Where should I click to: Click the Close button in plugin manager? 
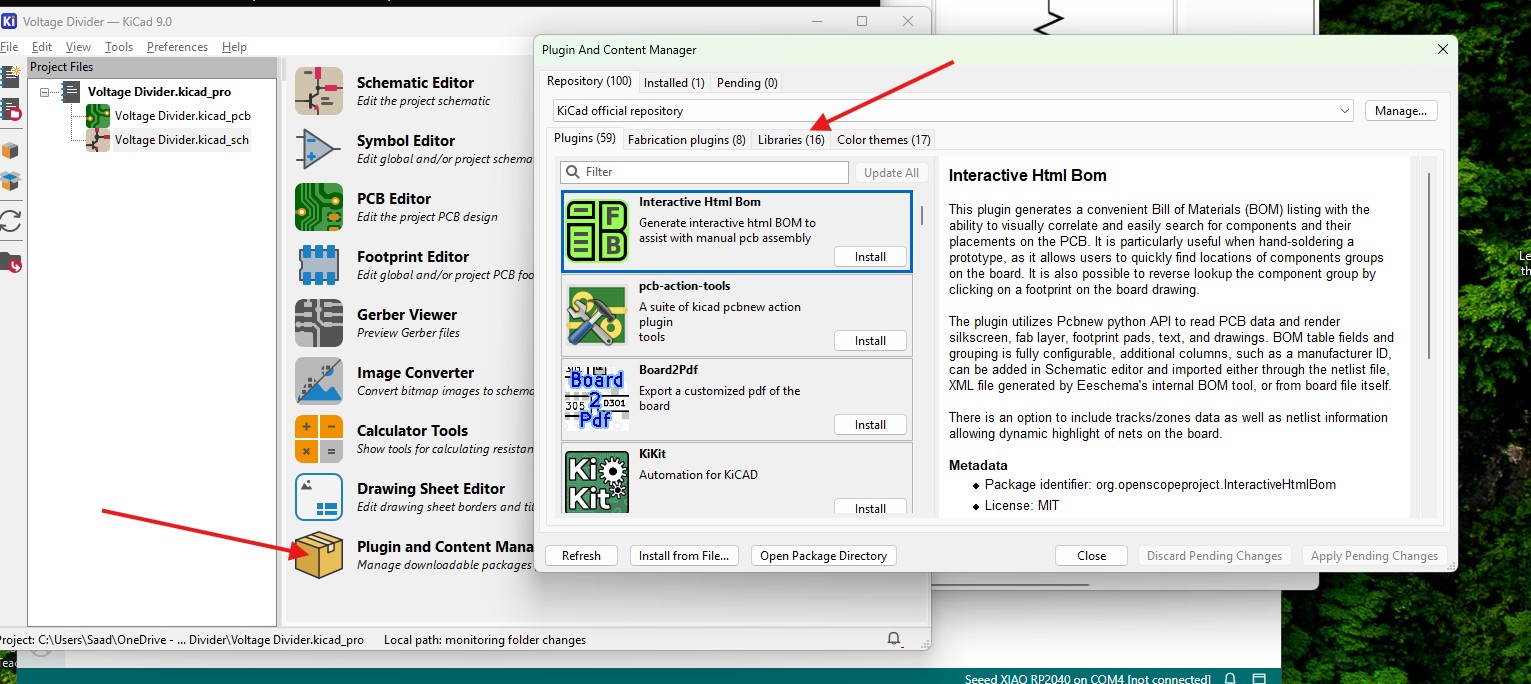(x=1091, y=556)
